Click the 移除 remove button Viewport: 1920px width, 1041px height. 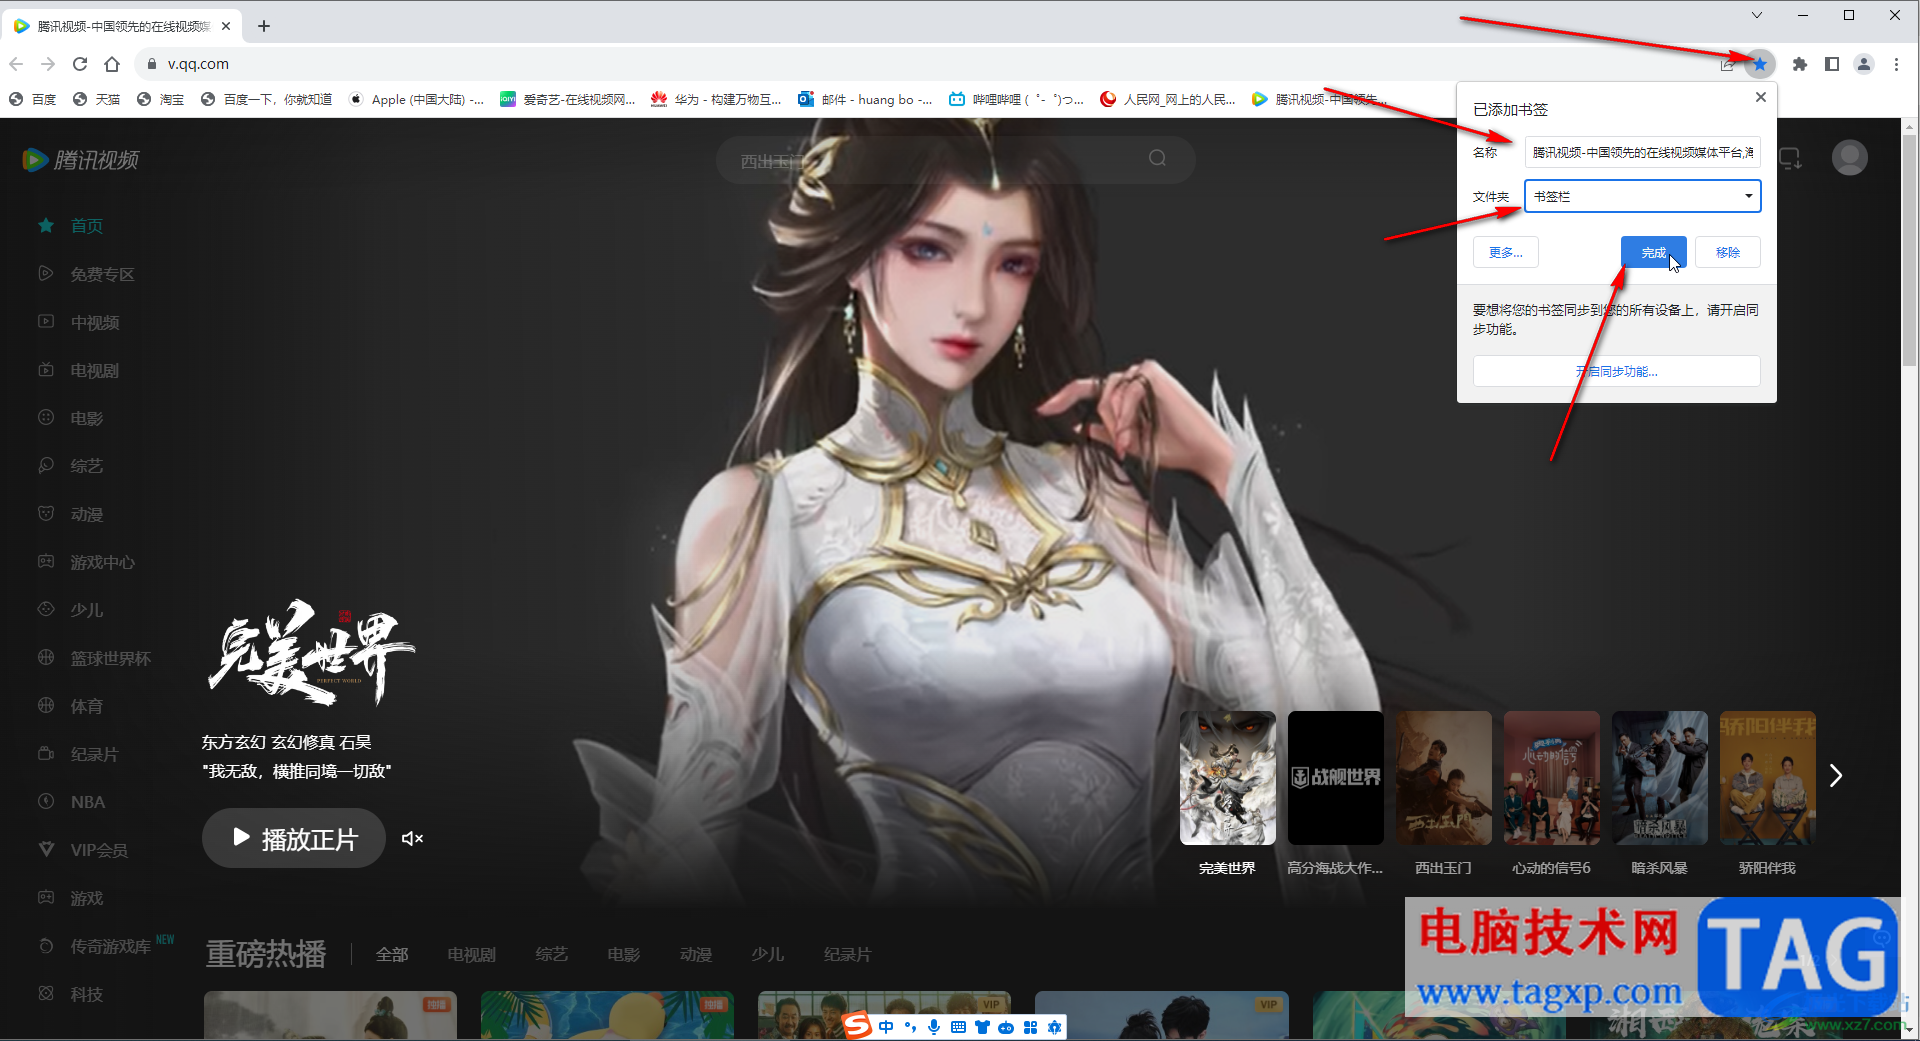click(1728, 252)
